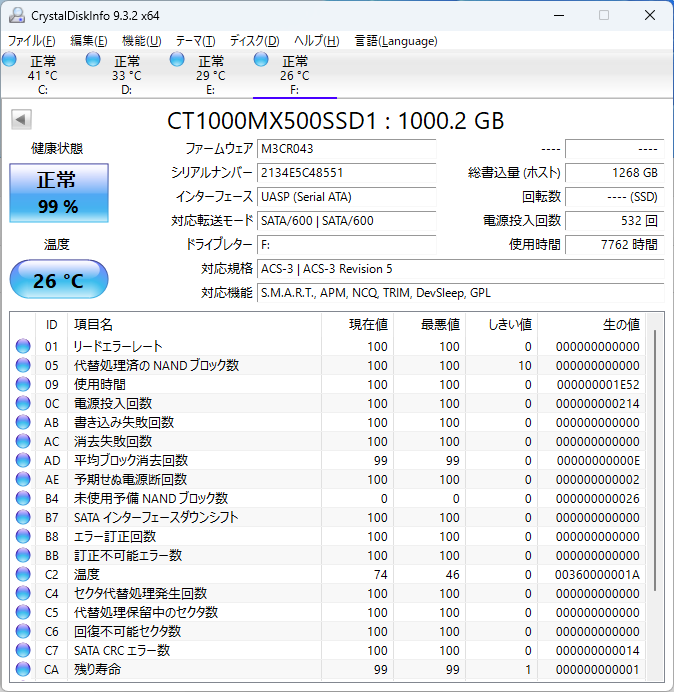
Task: Click the serial number field 2134E5C48551
Action: point(346,173)
